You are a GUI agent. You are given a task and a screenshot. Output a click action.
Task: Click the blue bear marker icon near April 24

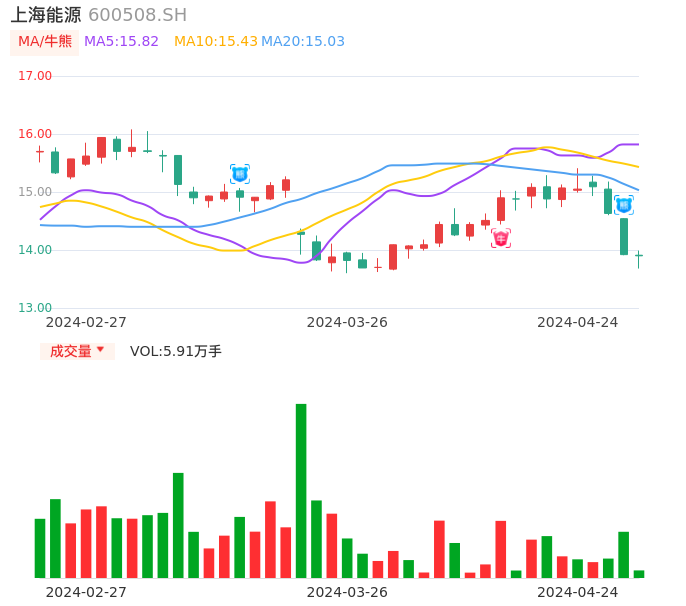(x=624, y=205)
